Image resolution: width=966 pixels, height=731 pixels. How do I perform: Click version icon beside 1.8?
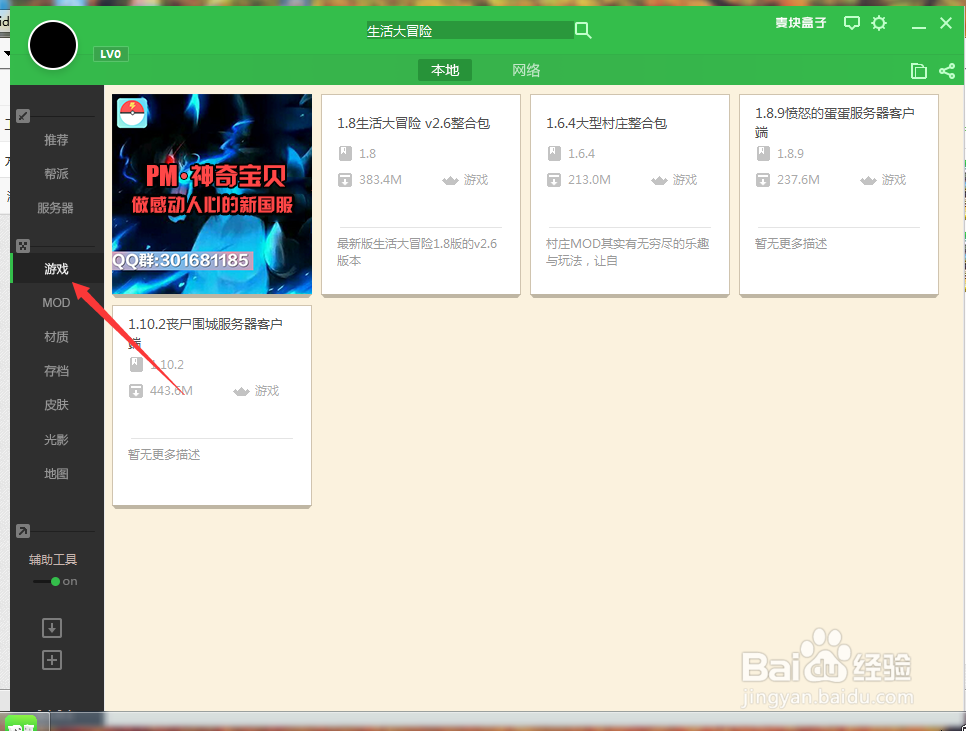[x=345, y=153]
